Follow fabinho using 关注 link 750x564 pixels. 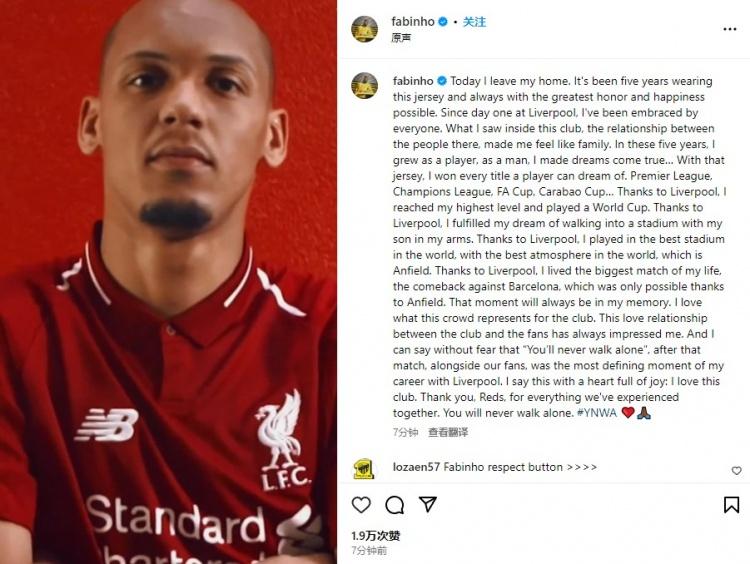(474, 22)
